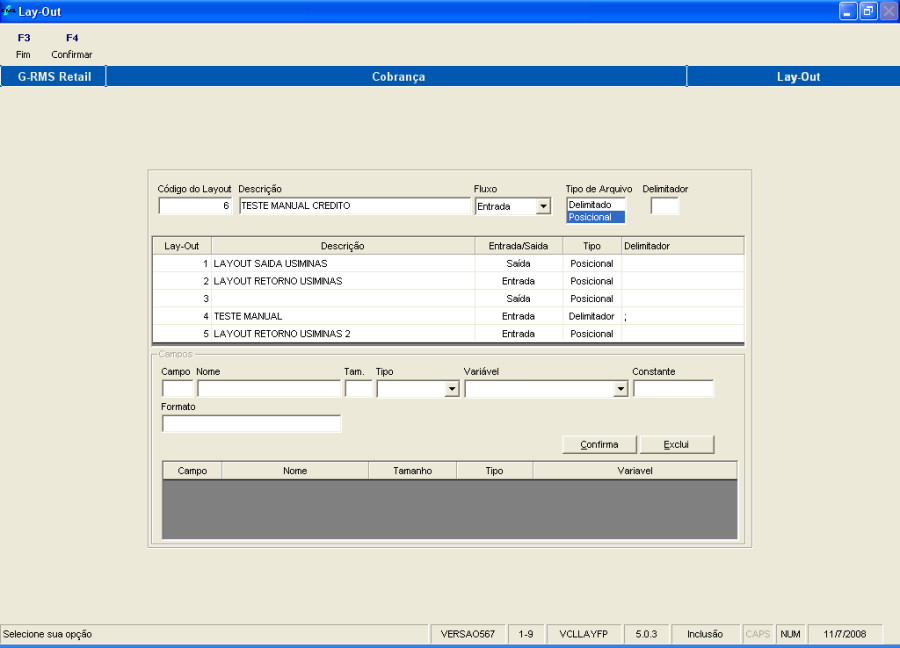Choose Posicional in Tipo de Arquivo list
900x648 pixels.
pos(595,217)
